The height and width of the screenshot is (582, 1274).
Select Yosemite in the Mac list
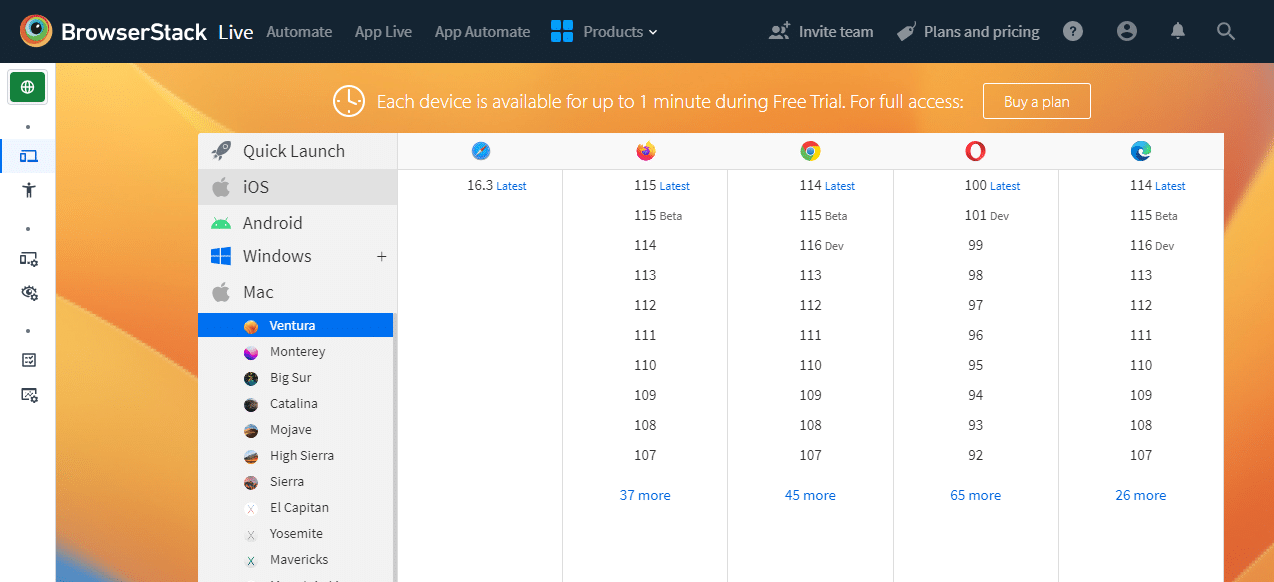[296, 534]
